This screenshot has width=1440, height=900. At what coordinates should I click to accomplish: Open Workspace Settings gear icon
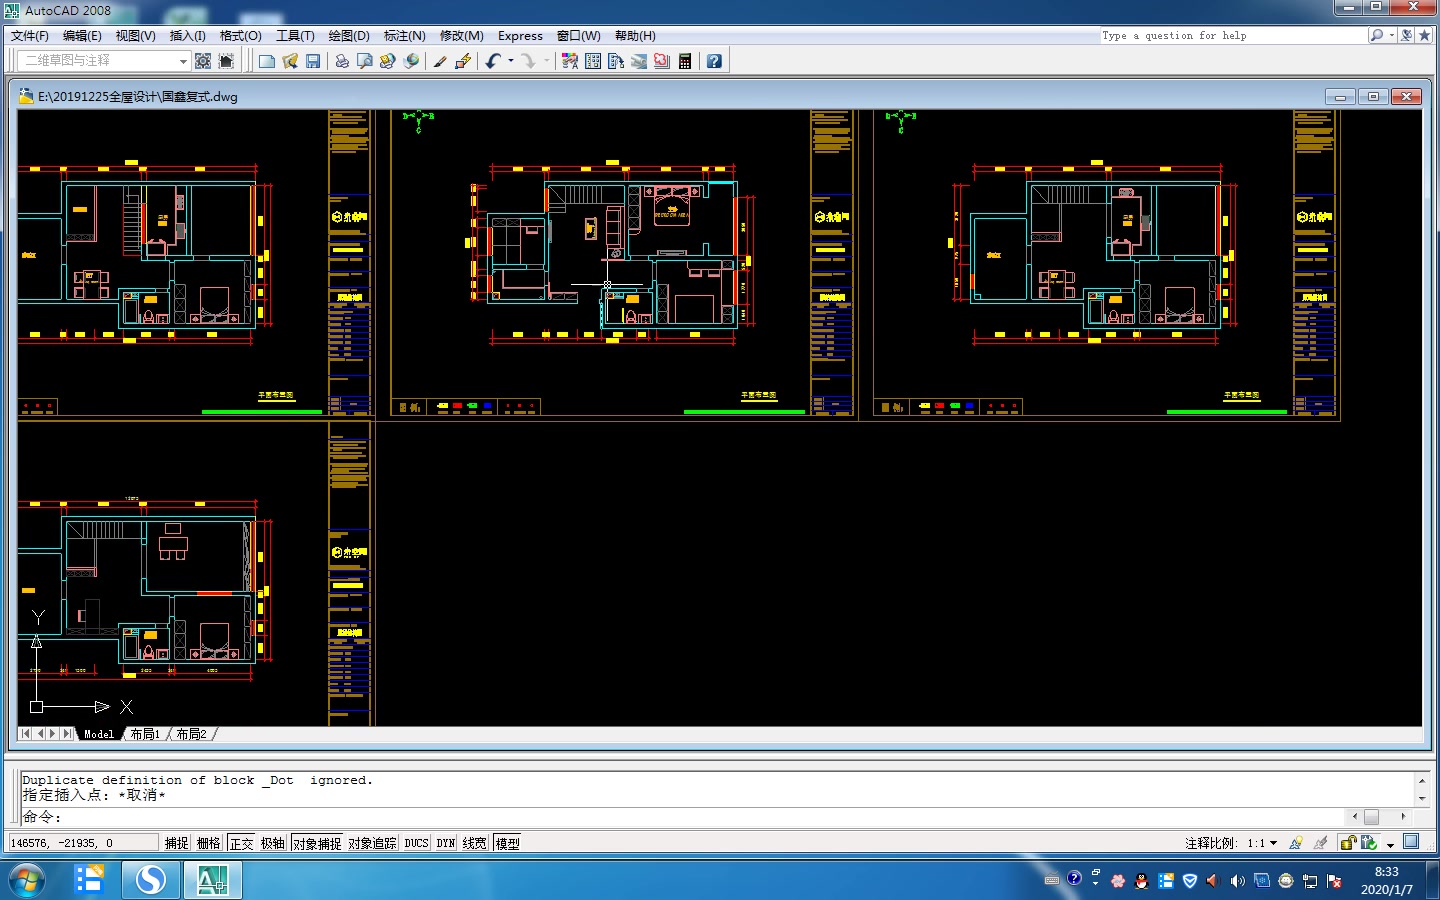coord(203,61)
